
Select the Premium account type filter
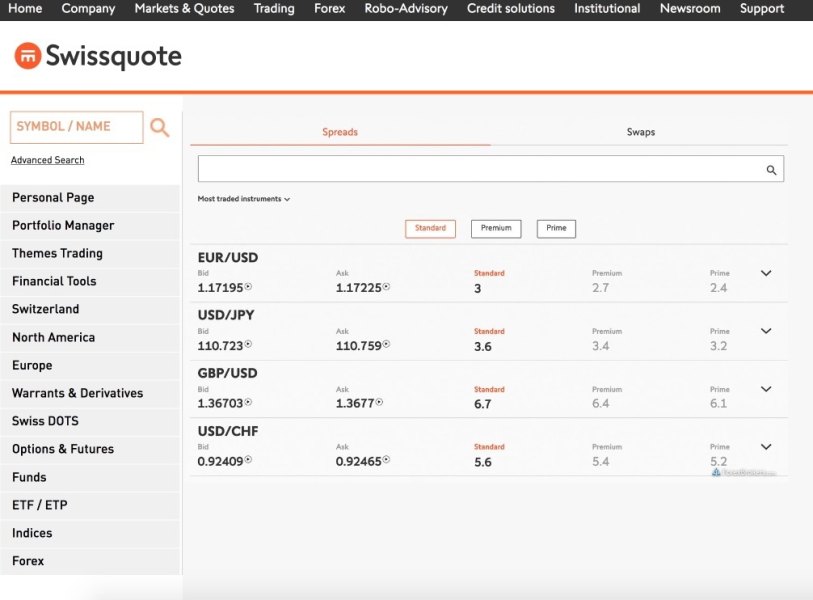point(496,228)
